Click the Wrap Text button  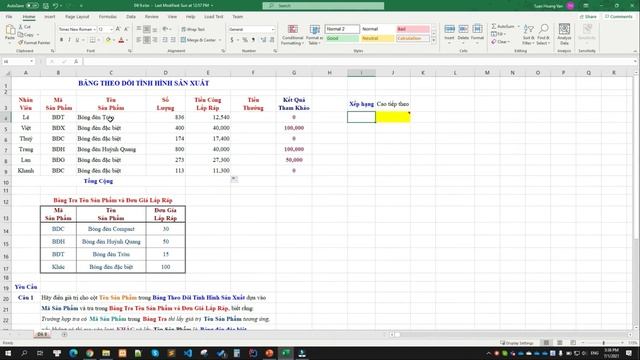[x=193, y=29]
